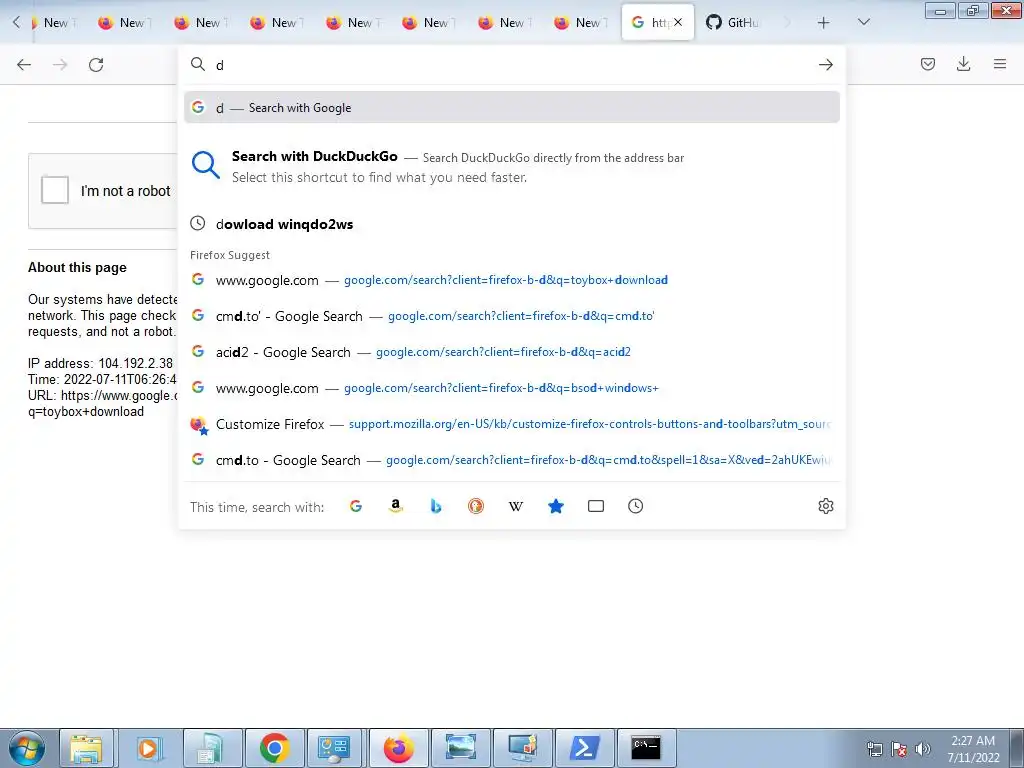This screenshot has width=1024, height=768.
Task: Open the cmd.to' - Google Search suggestion
Action: (x=512, y=316)
